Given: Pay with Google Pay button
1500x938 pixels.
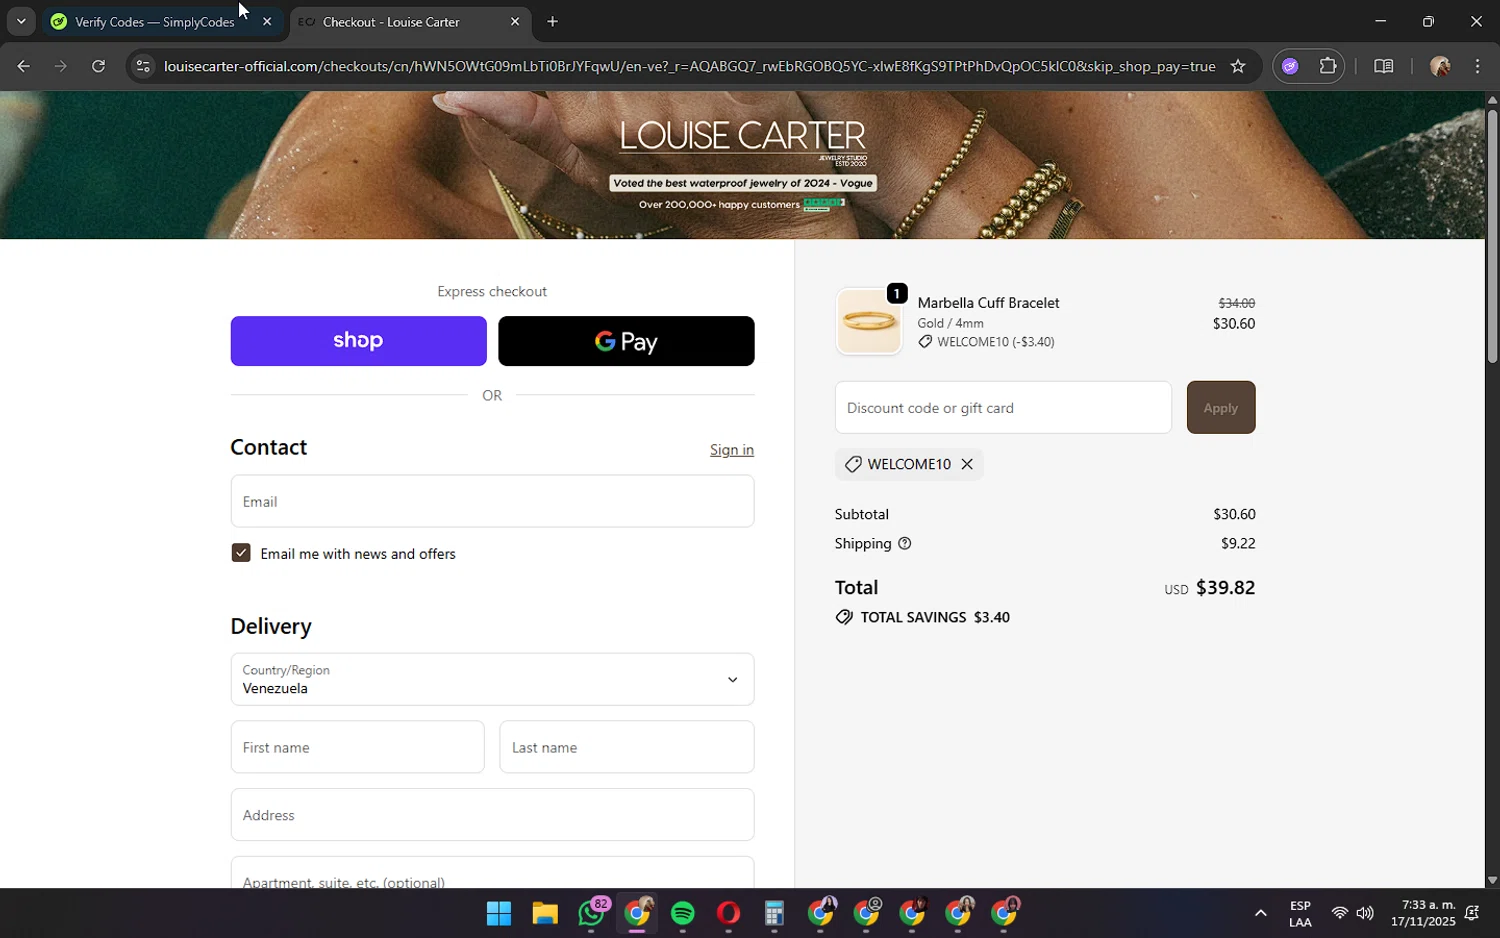Looking at the screenshot, I should pos(626,341).
